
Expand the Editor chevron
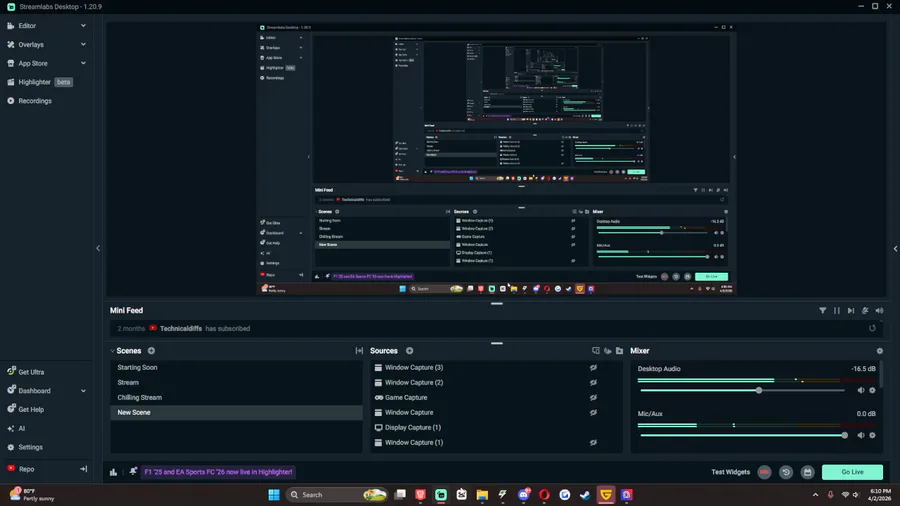[x=83, y=26]
